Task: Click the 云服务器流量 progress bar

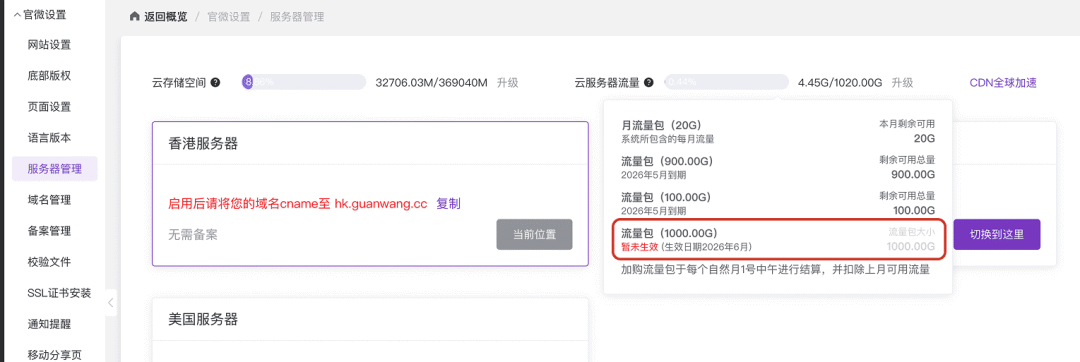Action: click(727, 82)
